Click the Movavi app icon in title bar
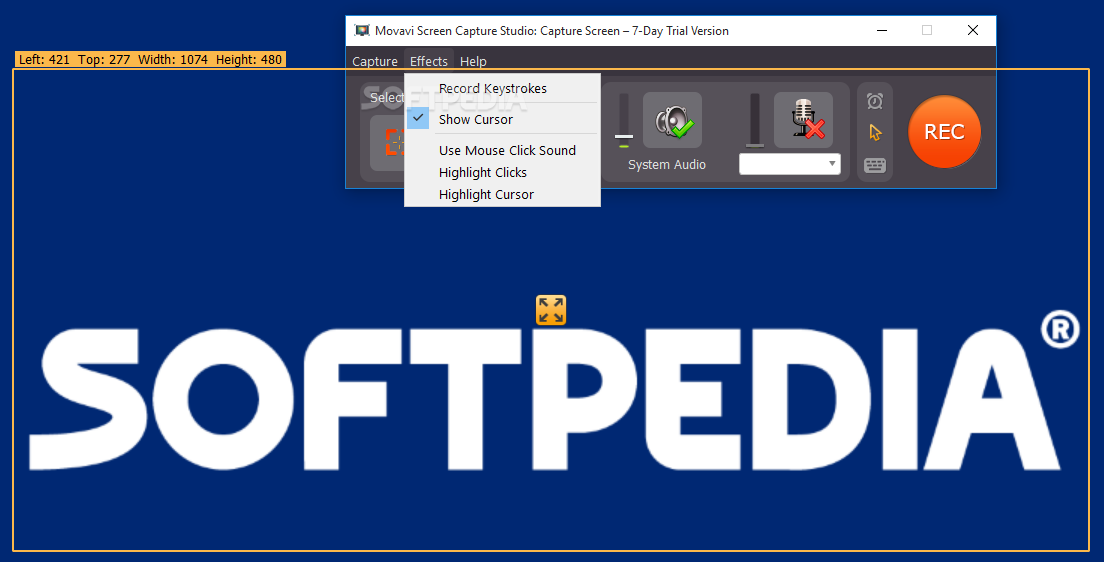1104x562 pixels. (362, 30)
